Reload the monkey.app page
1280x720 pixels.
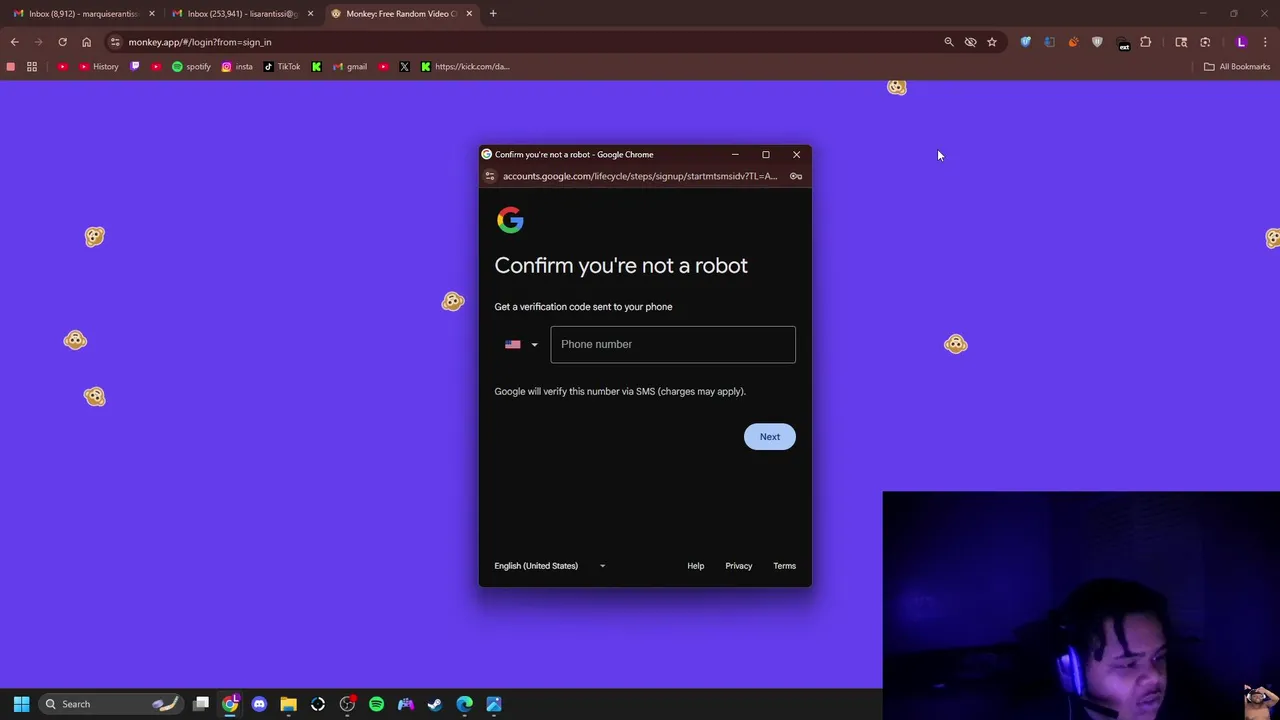coord(62,42)
